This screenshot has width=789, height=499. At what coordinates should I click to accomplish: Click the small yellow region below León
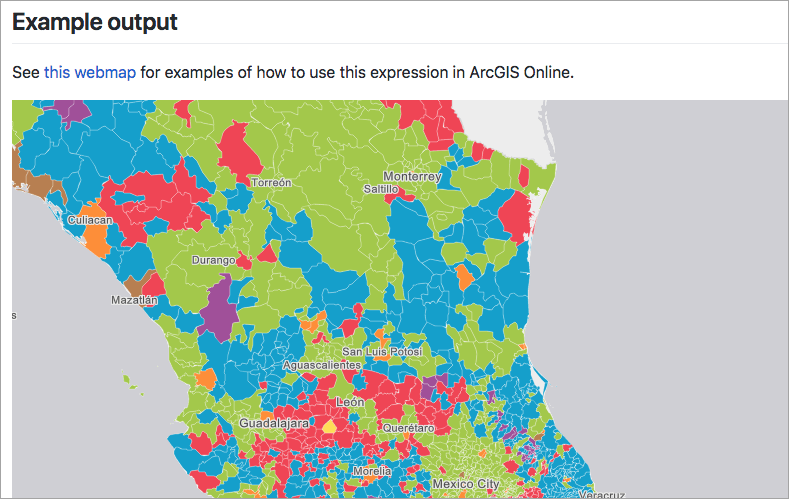coord(328,425)
